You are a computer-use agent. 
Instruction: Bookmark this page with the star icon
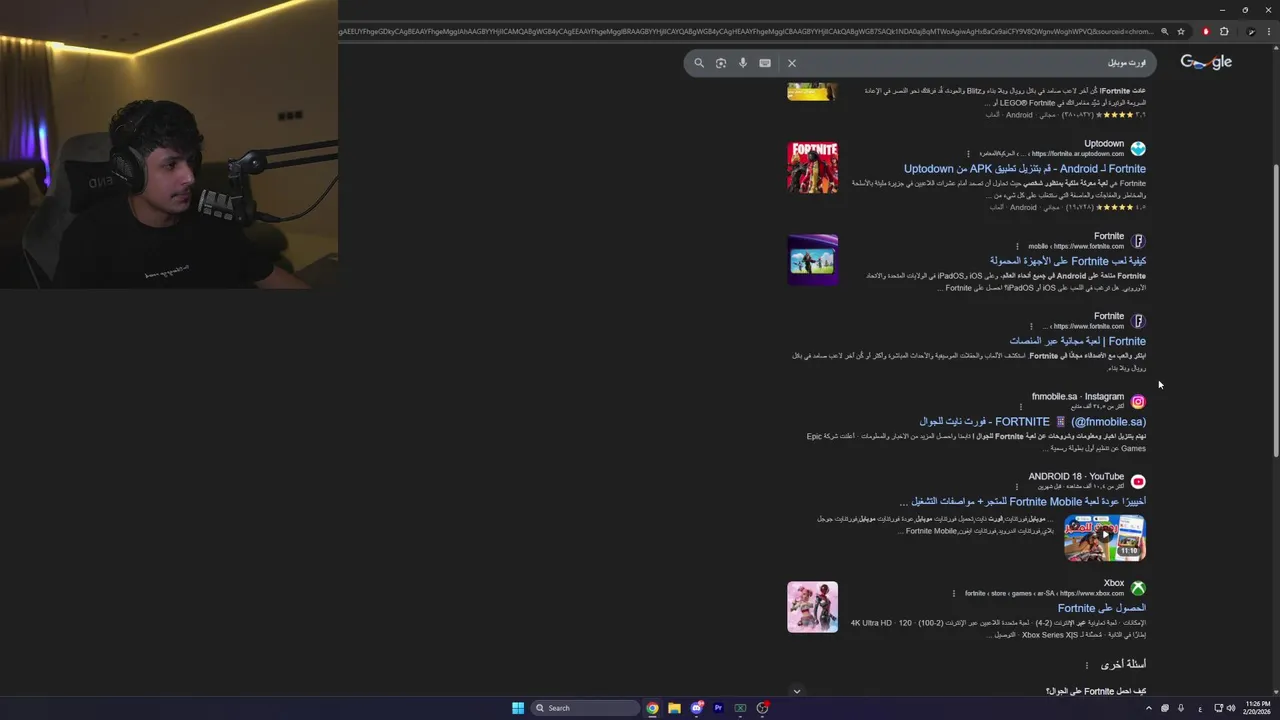point(1181,31)
